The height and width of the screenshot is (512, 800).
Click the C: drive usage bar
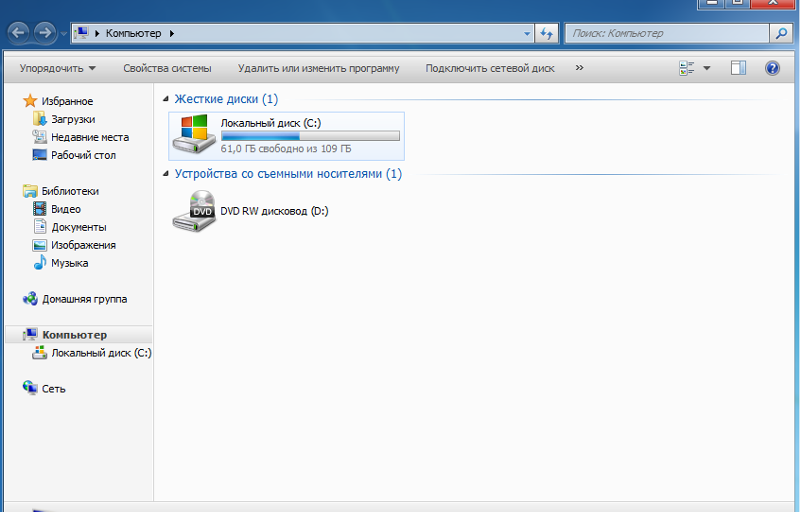click(x=310, y=136)
